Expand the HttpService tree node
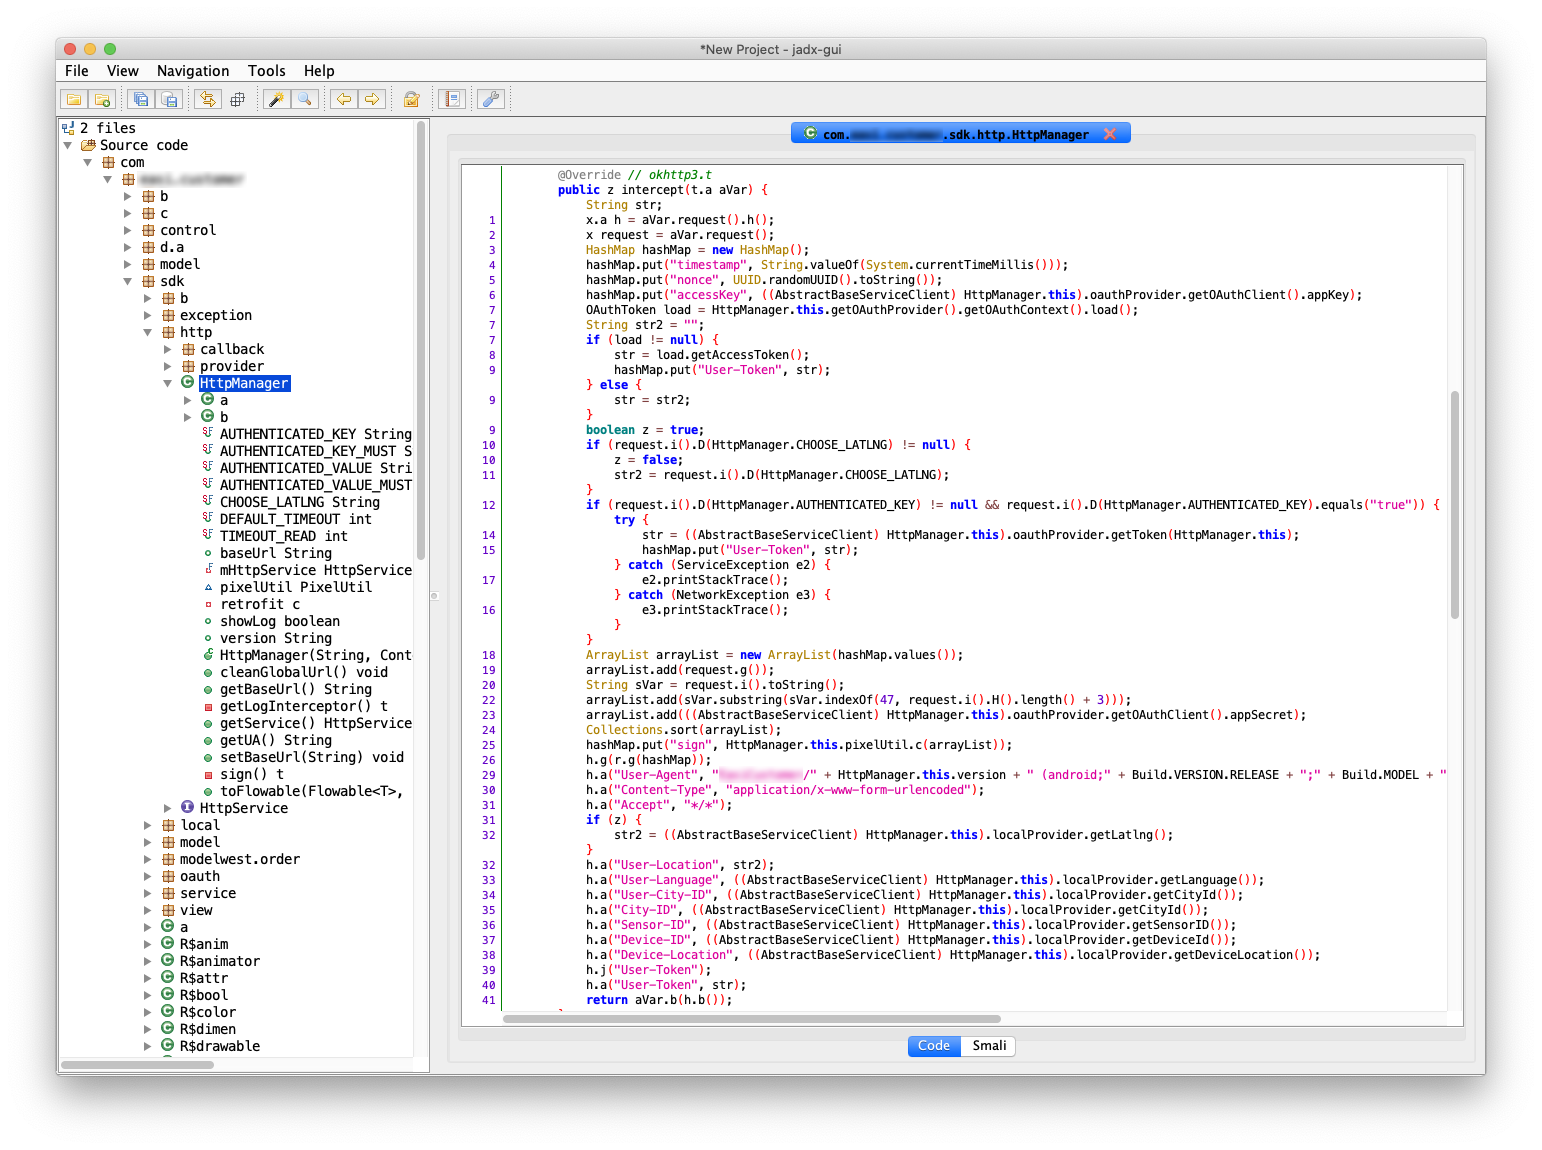This screenshot has height=1150, width=1542. click(167, 808)
